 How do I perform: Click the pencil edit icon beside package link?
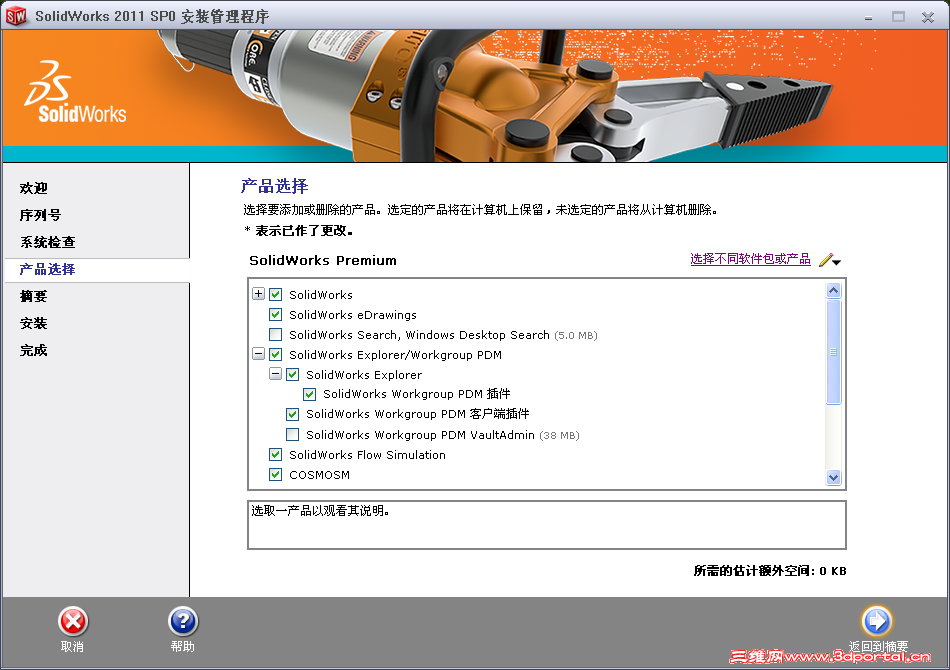(x=825, y=260)
